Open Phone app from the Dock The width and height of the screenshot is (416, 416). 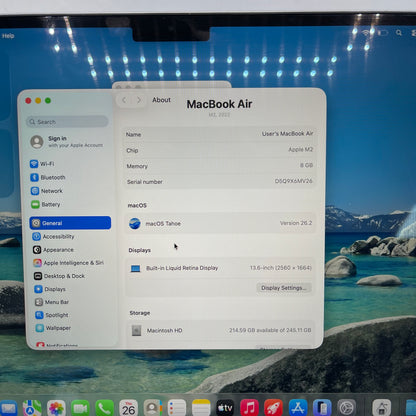click(104, 408)
